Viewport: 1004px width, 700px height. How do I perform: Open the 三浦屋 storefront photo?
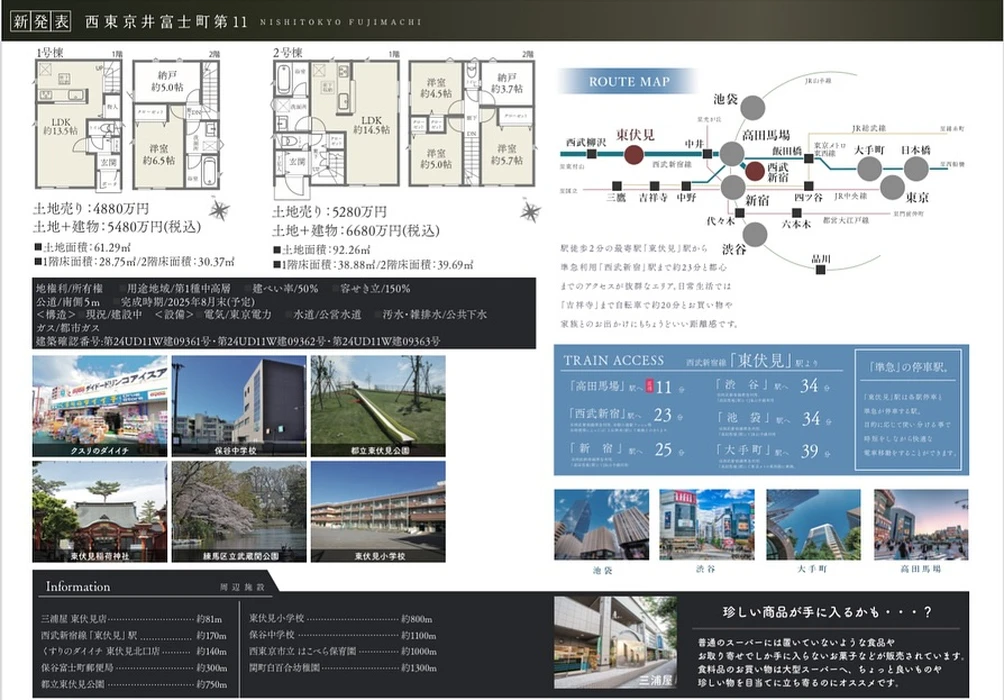click(615, 642)
